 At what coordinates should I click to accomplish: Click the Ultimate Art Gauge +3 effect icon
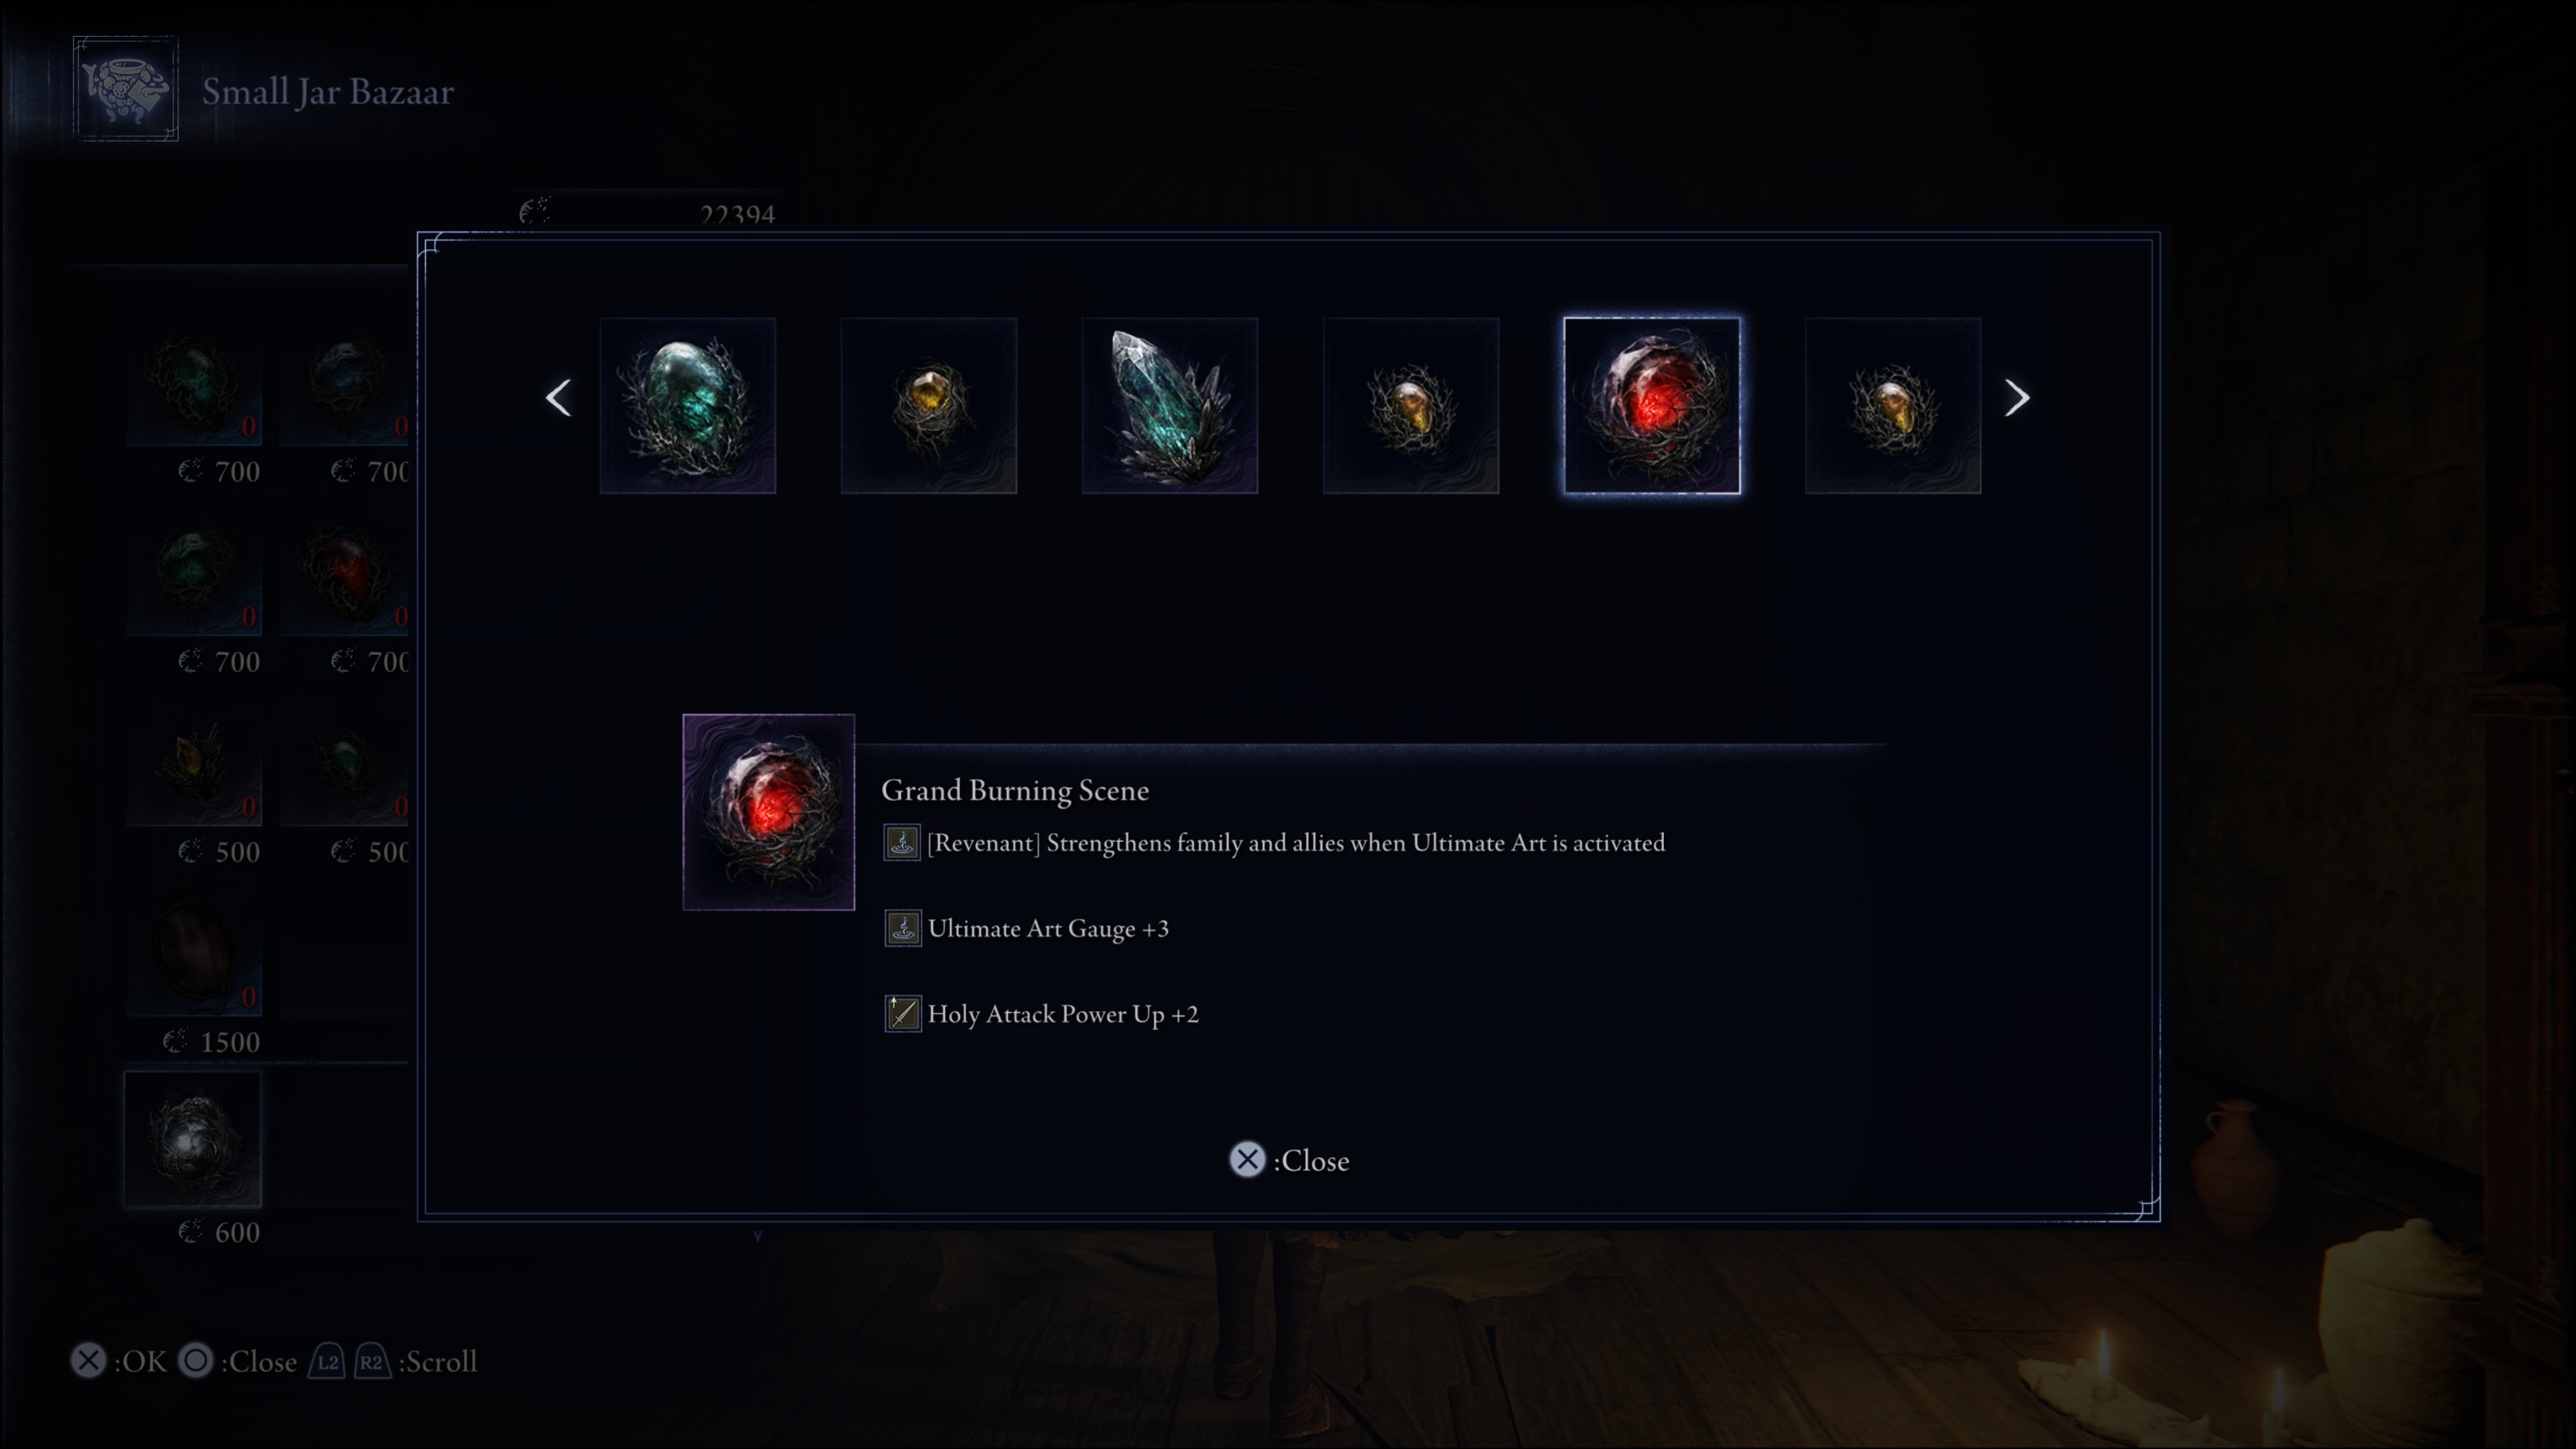(903, 929)
